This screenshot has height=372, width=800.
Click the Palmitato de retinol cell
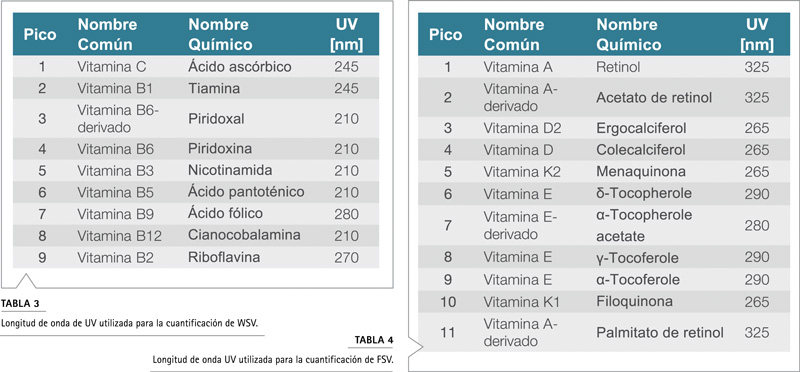tap(660, 333)
